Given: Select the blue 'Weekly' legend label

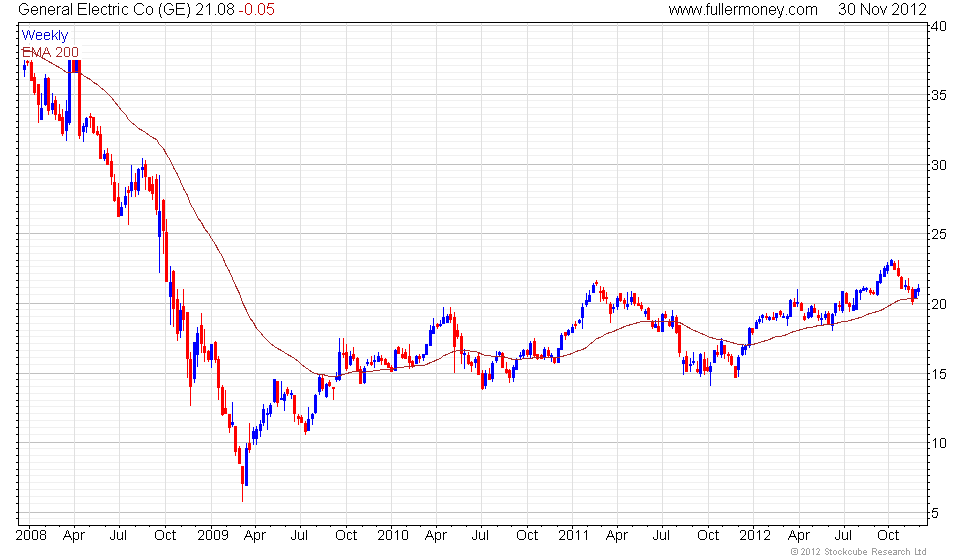Looking at the screenshot, I should tap(44, 36).
